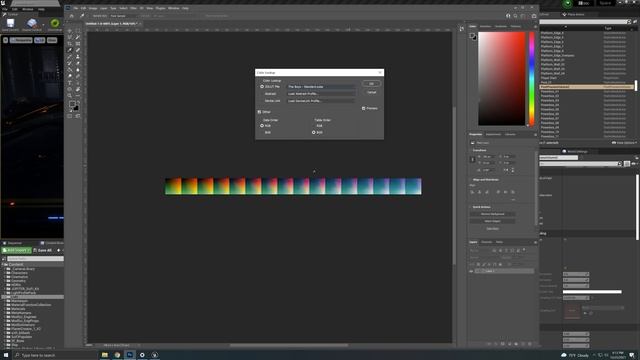Toggle the Preview checkbox
The height and width of the screenshot is (360, 640).
coord(363,109)
